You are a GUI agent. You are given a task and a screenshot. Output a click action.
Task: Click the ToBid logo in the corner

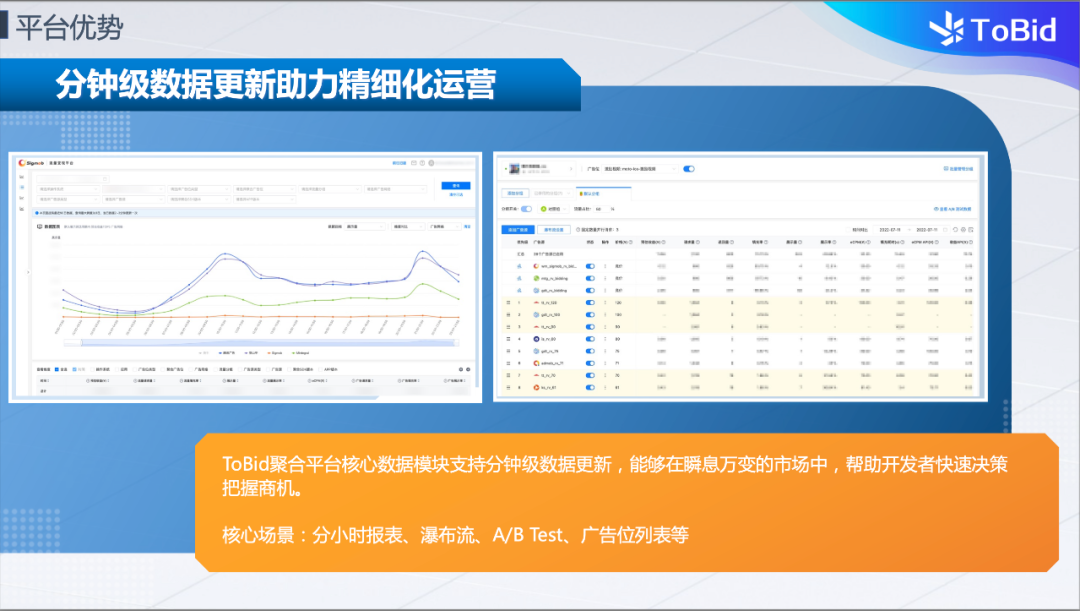click(993, 30)
